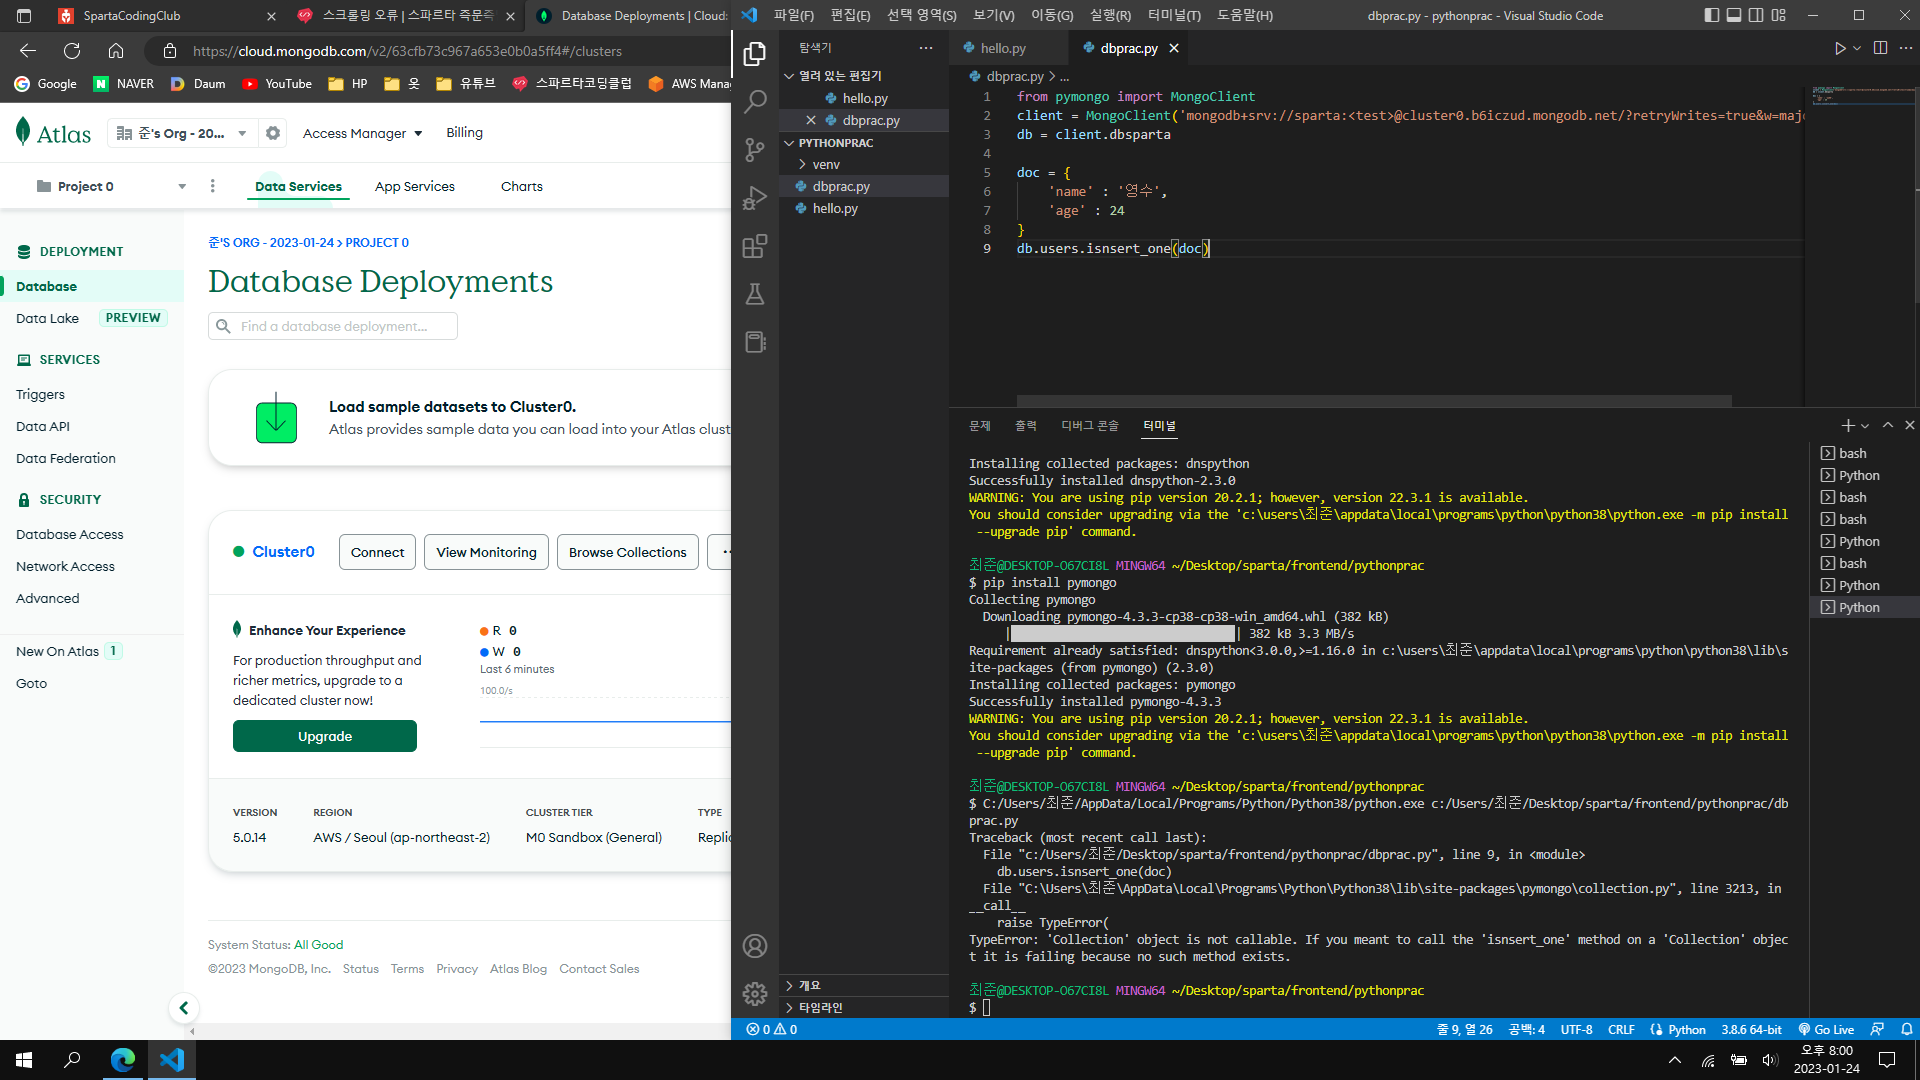Open the Explorer view in VS Code
The width and height of the screenshot is (1920, 1080).
[x=755, y=54]
